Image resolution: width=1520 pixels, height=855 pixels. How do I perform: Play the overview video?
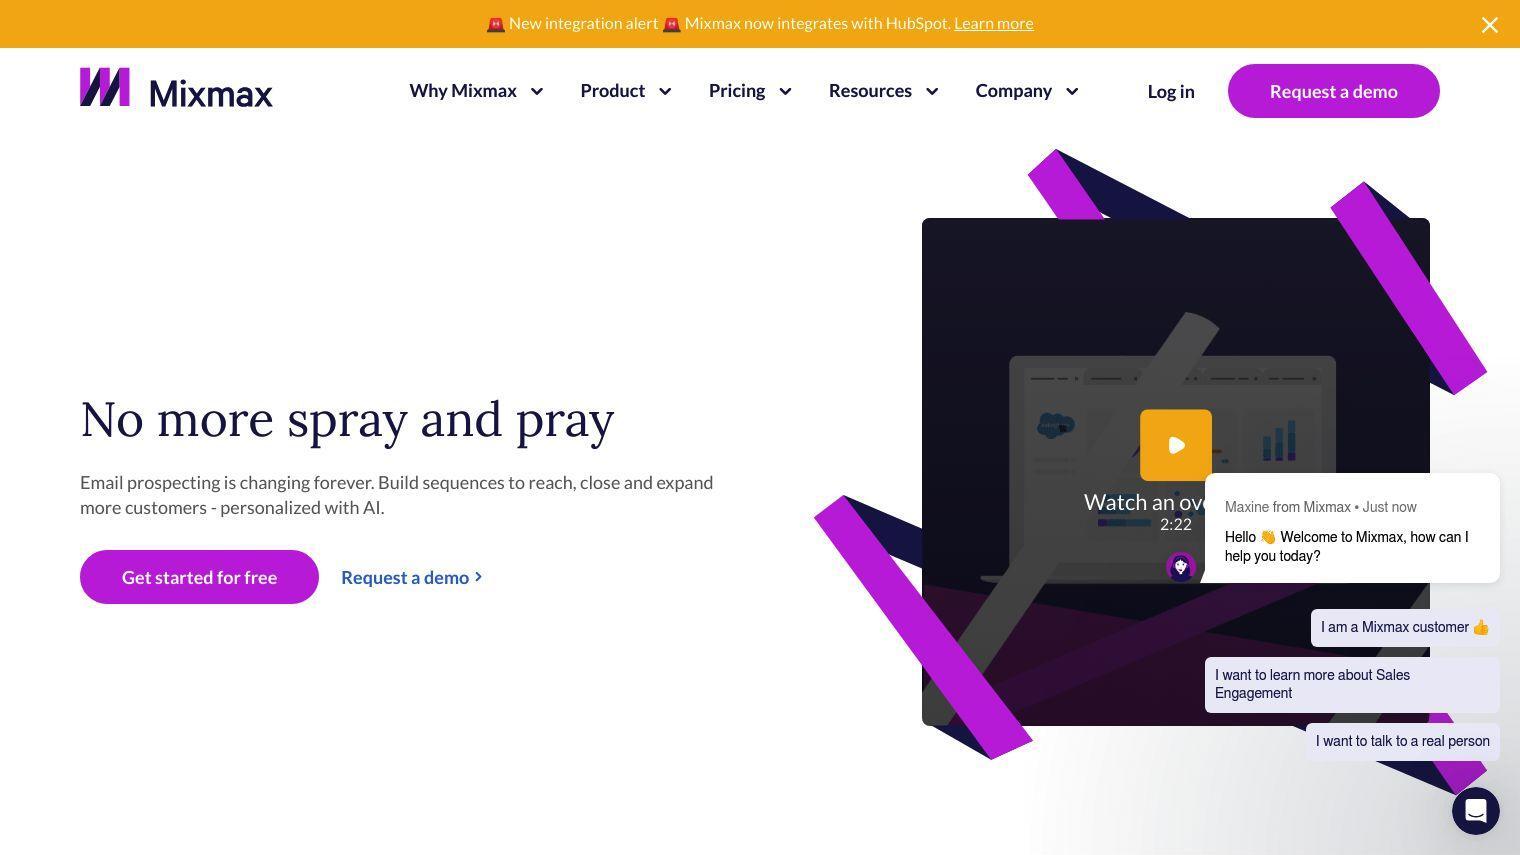pos(1176,445)
